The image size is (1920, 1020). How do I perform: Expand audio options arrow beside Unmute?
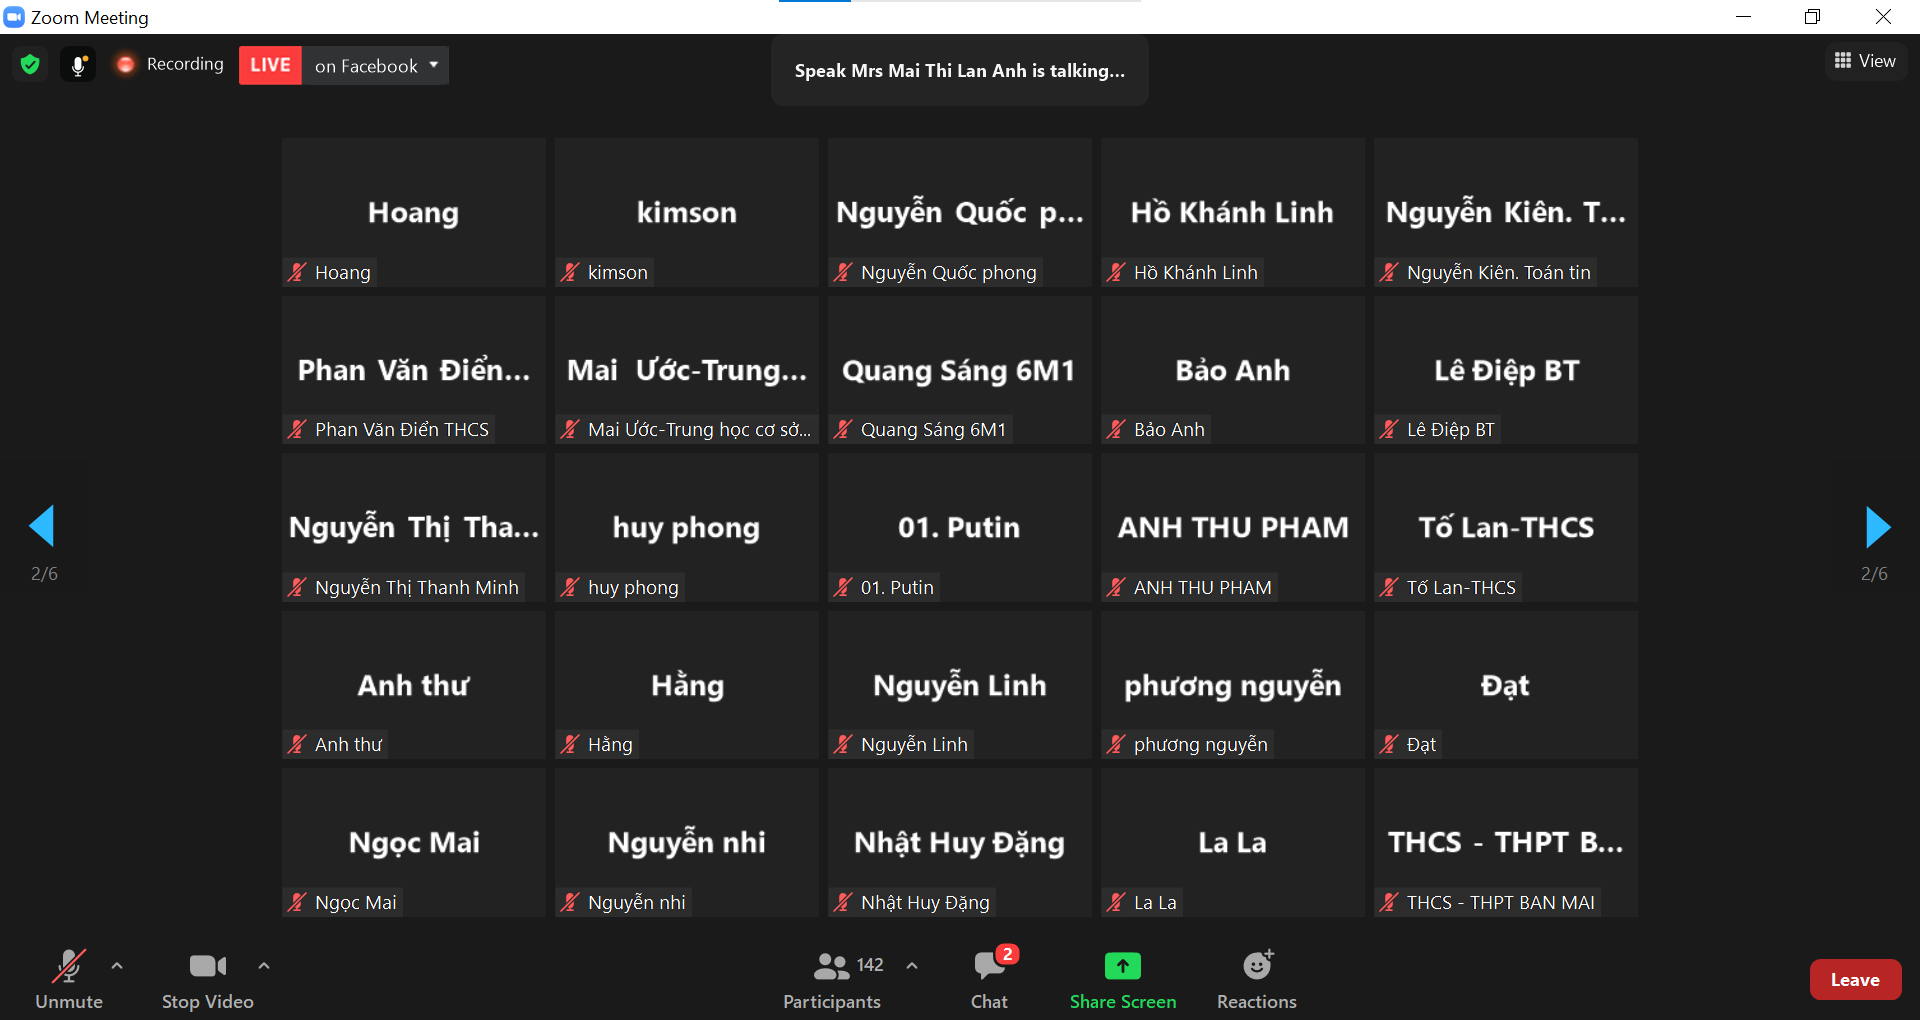pos(117,966)
